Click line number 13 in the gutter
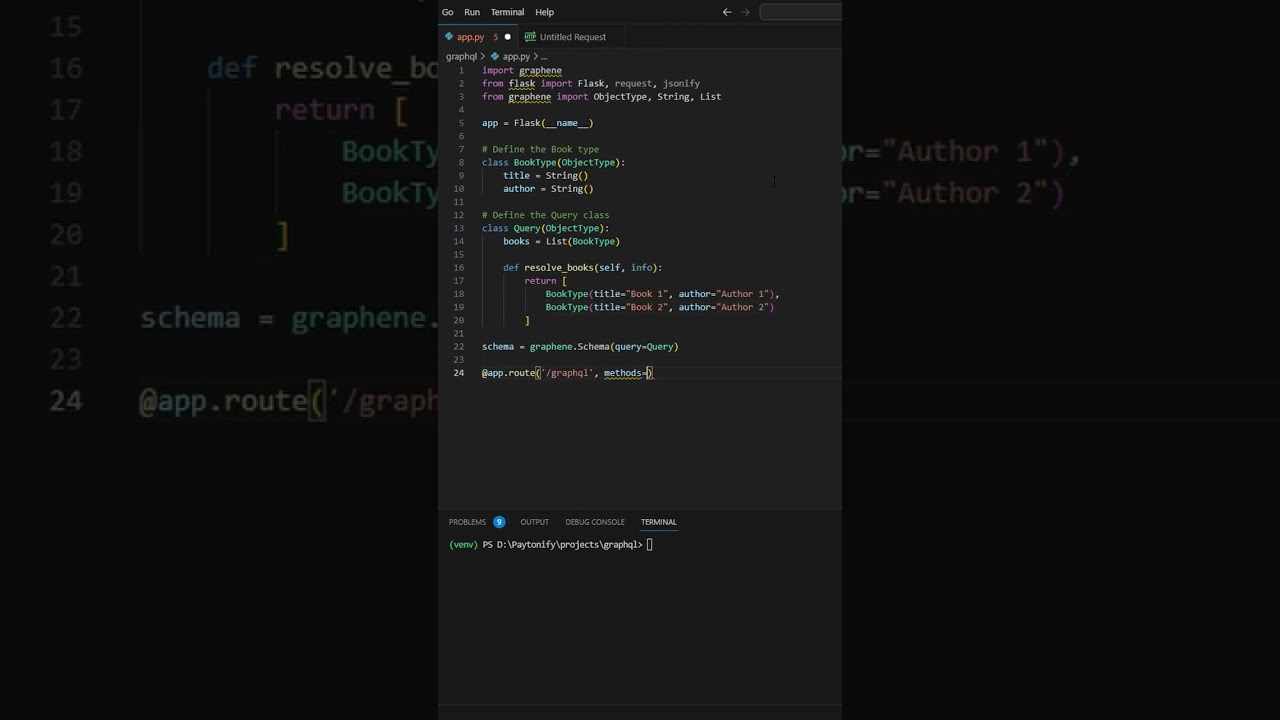1280x720 pixels. coord(459,228)
